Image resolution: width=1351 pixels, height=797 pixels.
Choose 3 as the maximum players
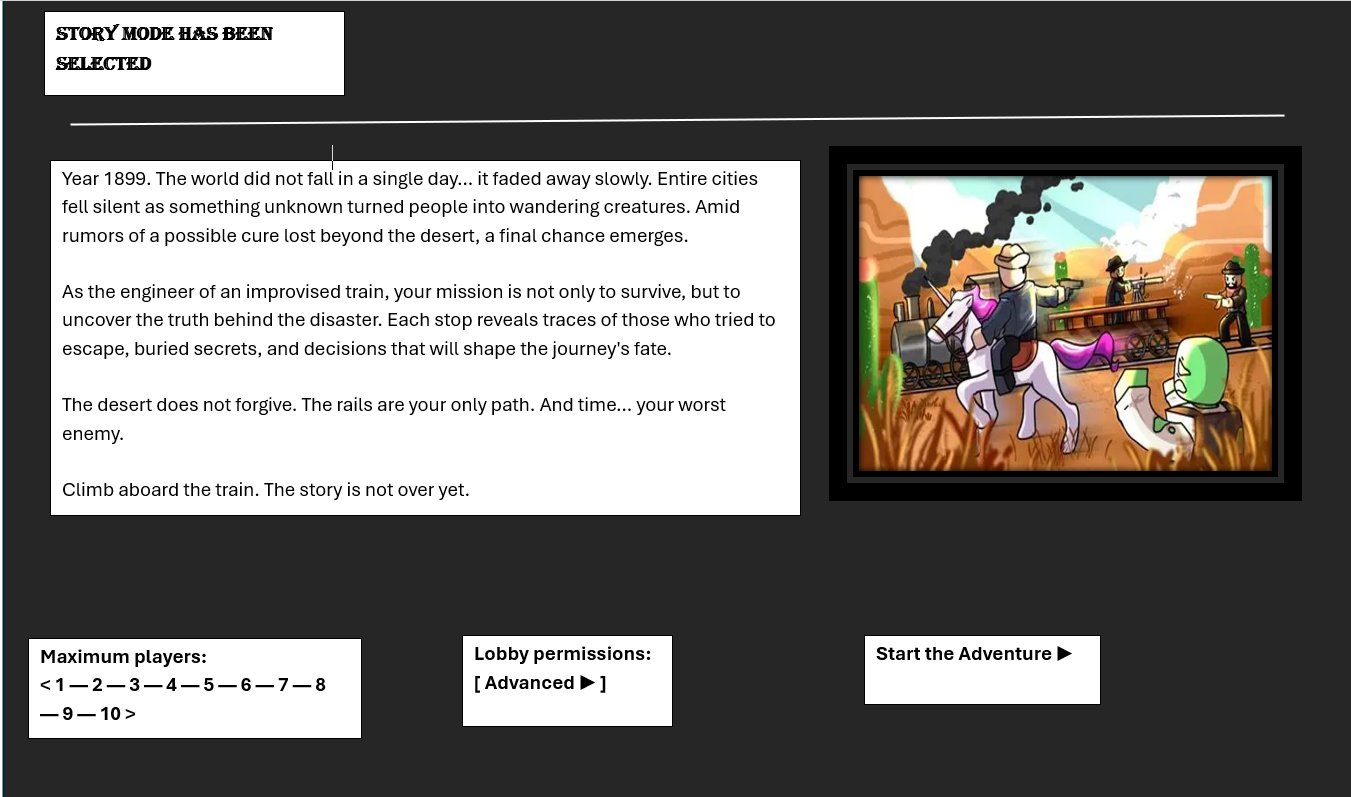tap(134, 685)
